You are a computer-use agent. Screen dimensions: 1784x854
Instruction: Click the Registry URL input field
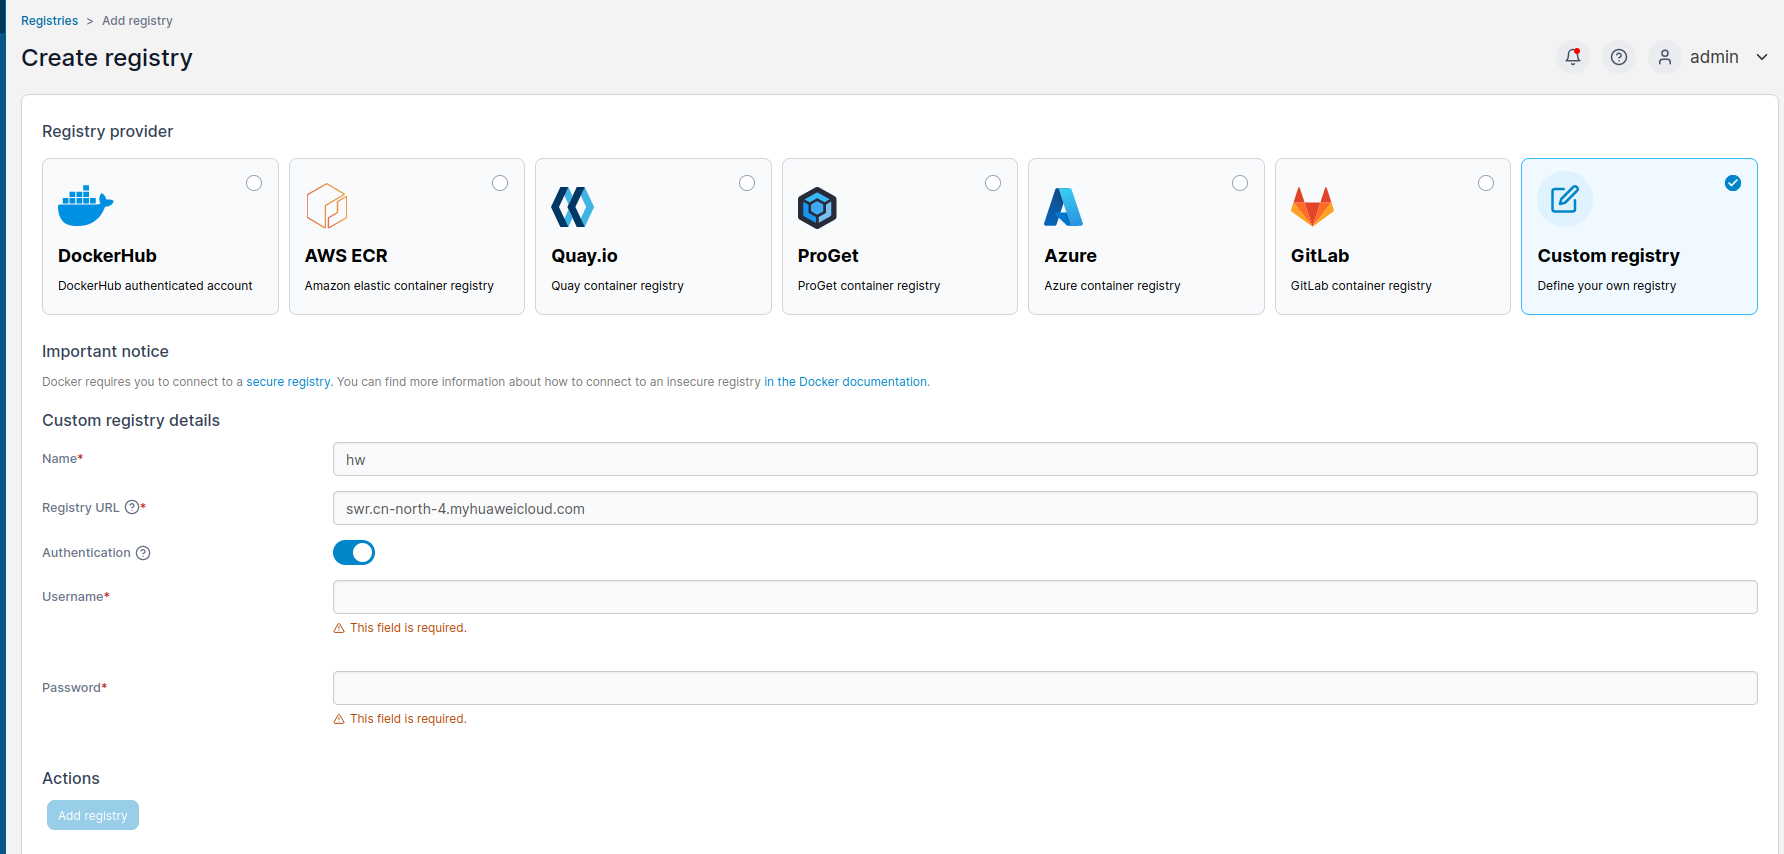click(1045, 508)
